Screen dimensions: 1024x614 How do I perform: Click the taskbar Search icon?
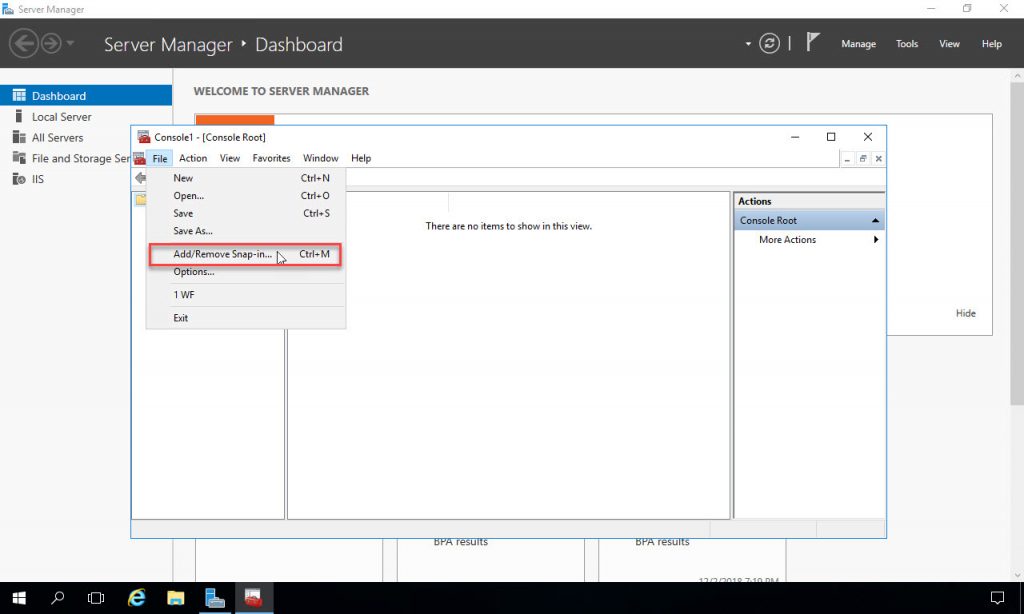click(x=58, y=597)
